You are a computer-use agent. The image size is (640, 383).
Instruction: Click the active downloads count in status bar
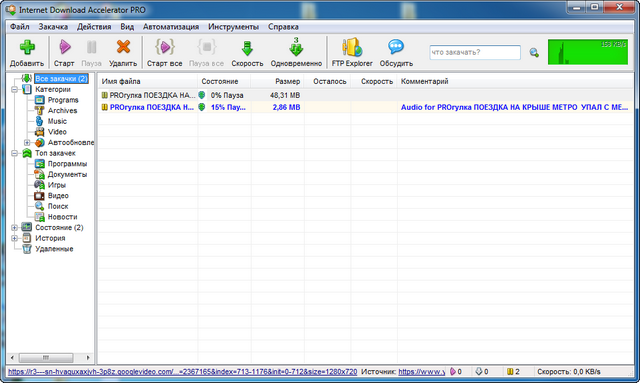coord(456,372)
